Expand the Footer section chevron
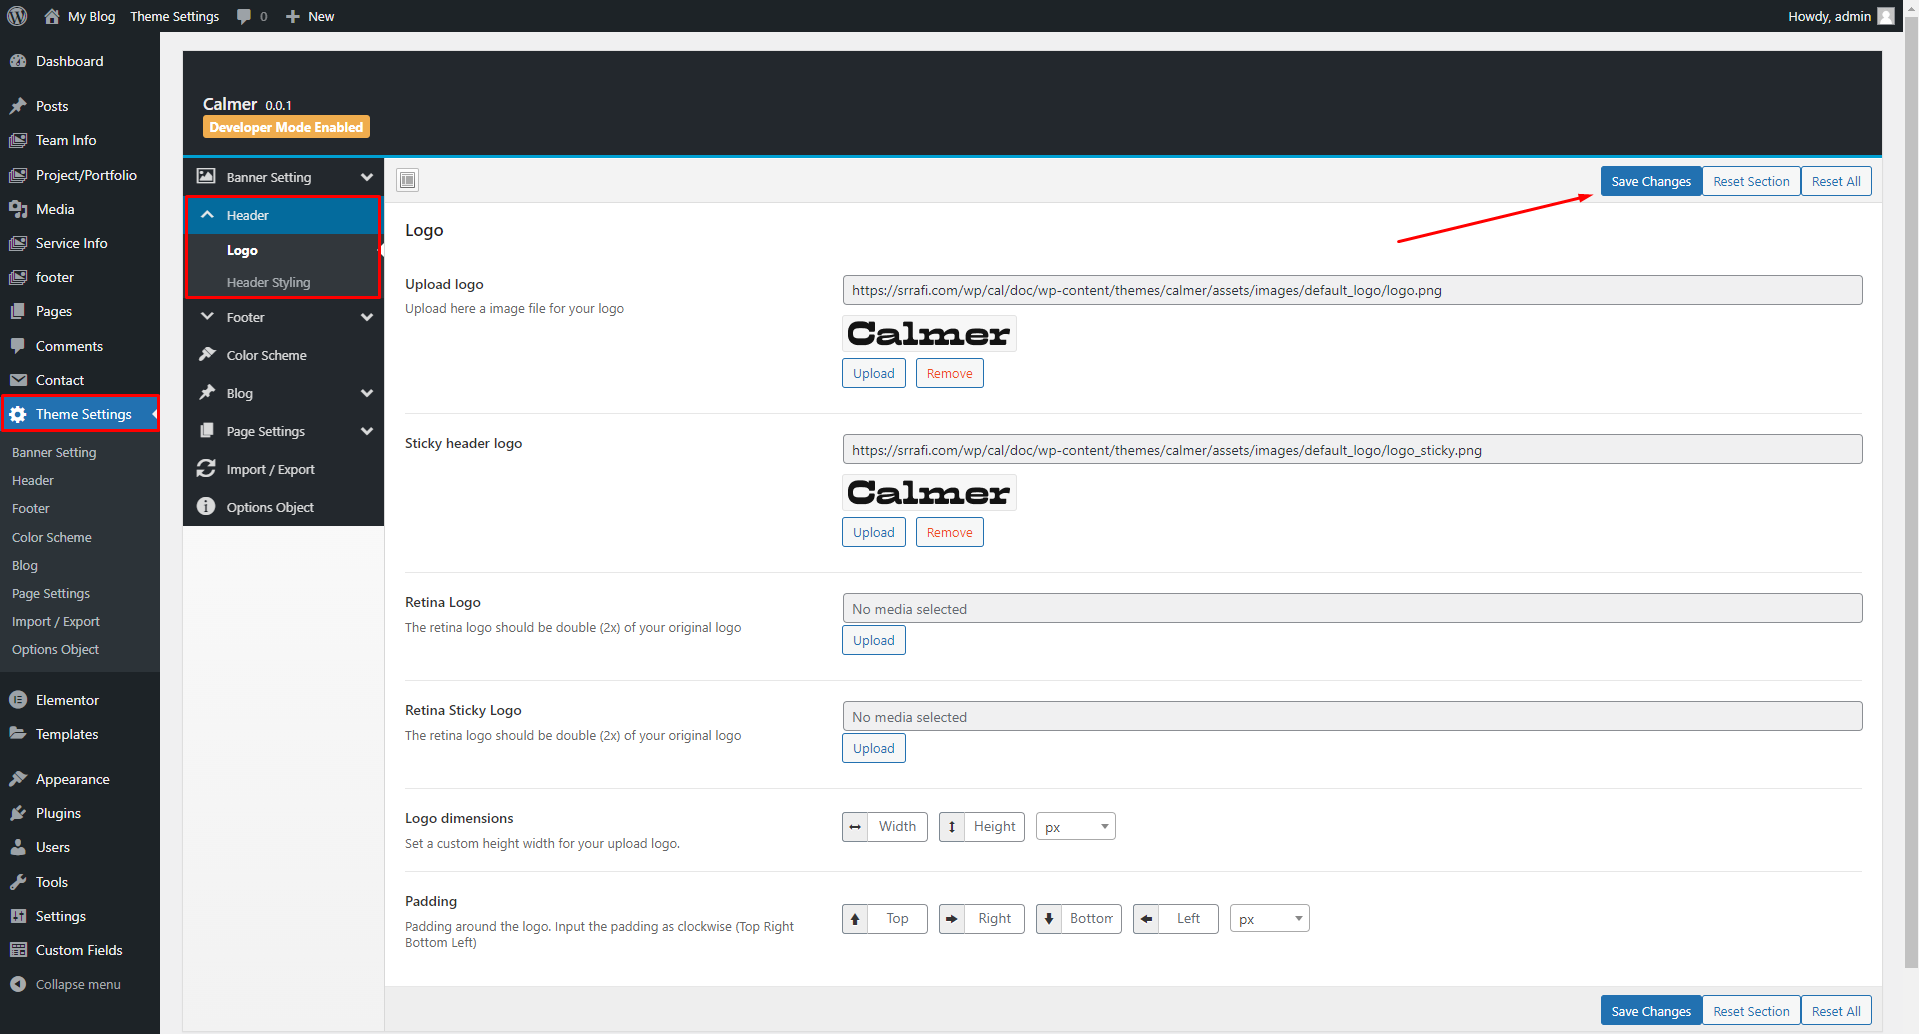The image size is (1919, 1034). point(366,317)
